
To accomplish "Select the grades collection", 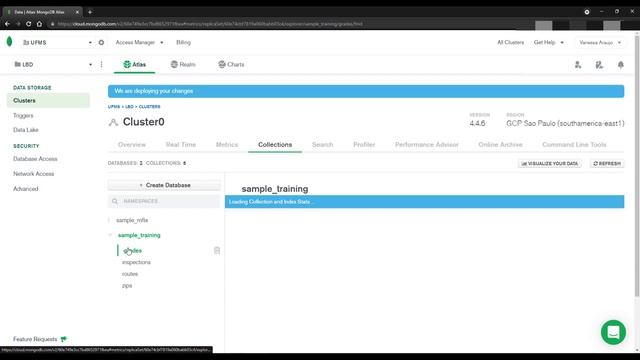I will 132,251.
